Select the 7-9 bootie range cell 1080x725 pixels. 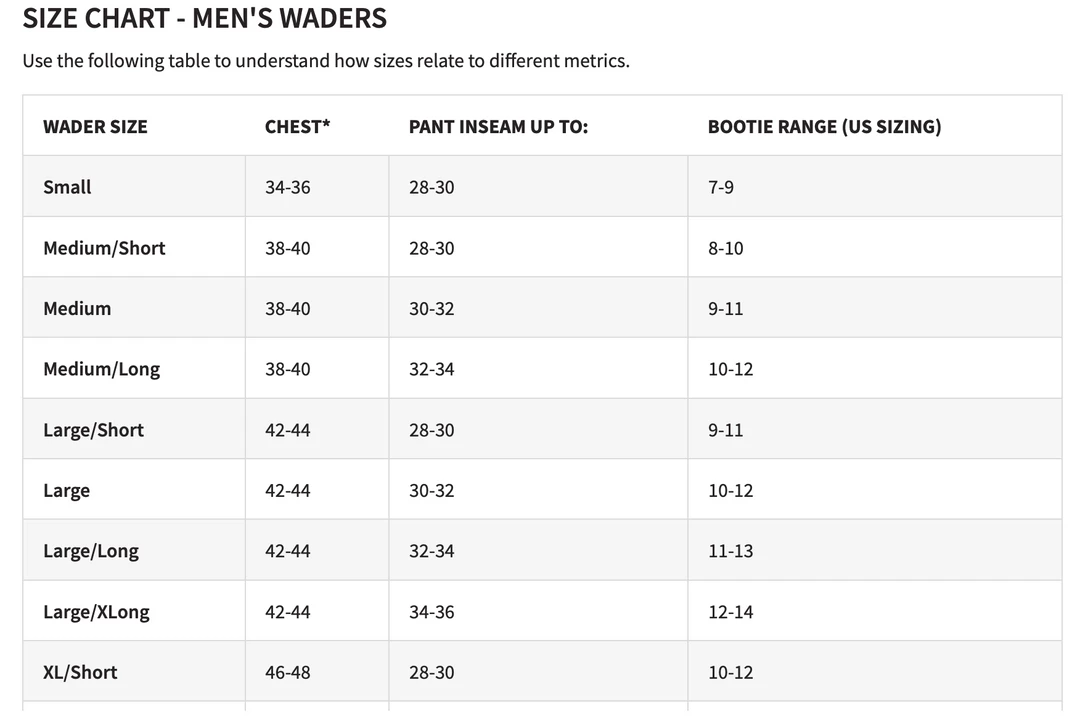pyautogui.click(x=720, y=187)
